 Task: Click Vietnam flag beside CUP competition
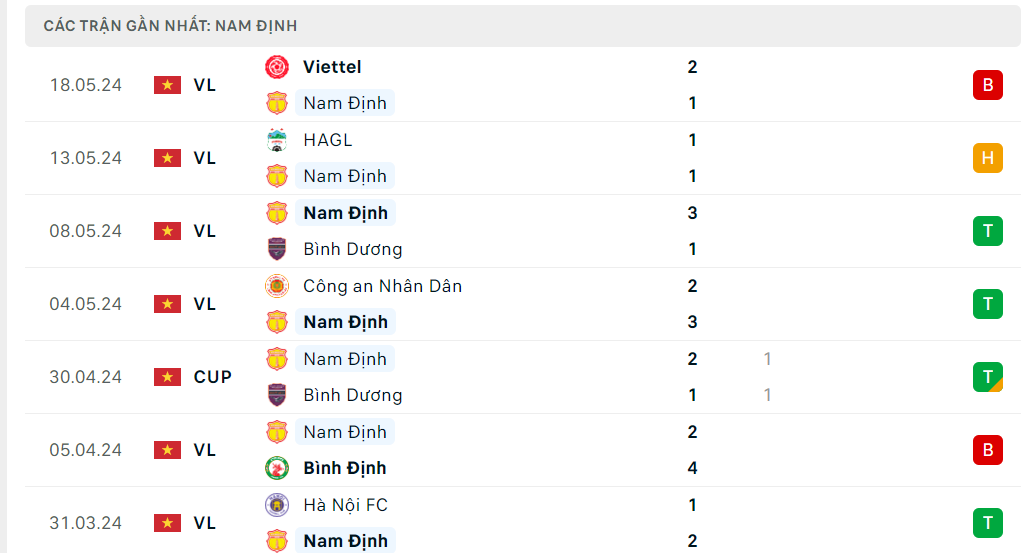click(167, 377)
